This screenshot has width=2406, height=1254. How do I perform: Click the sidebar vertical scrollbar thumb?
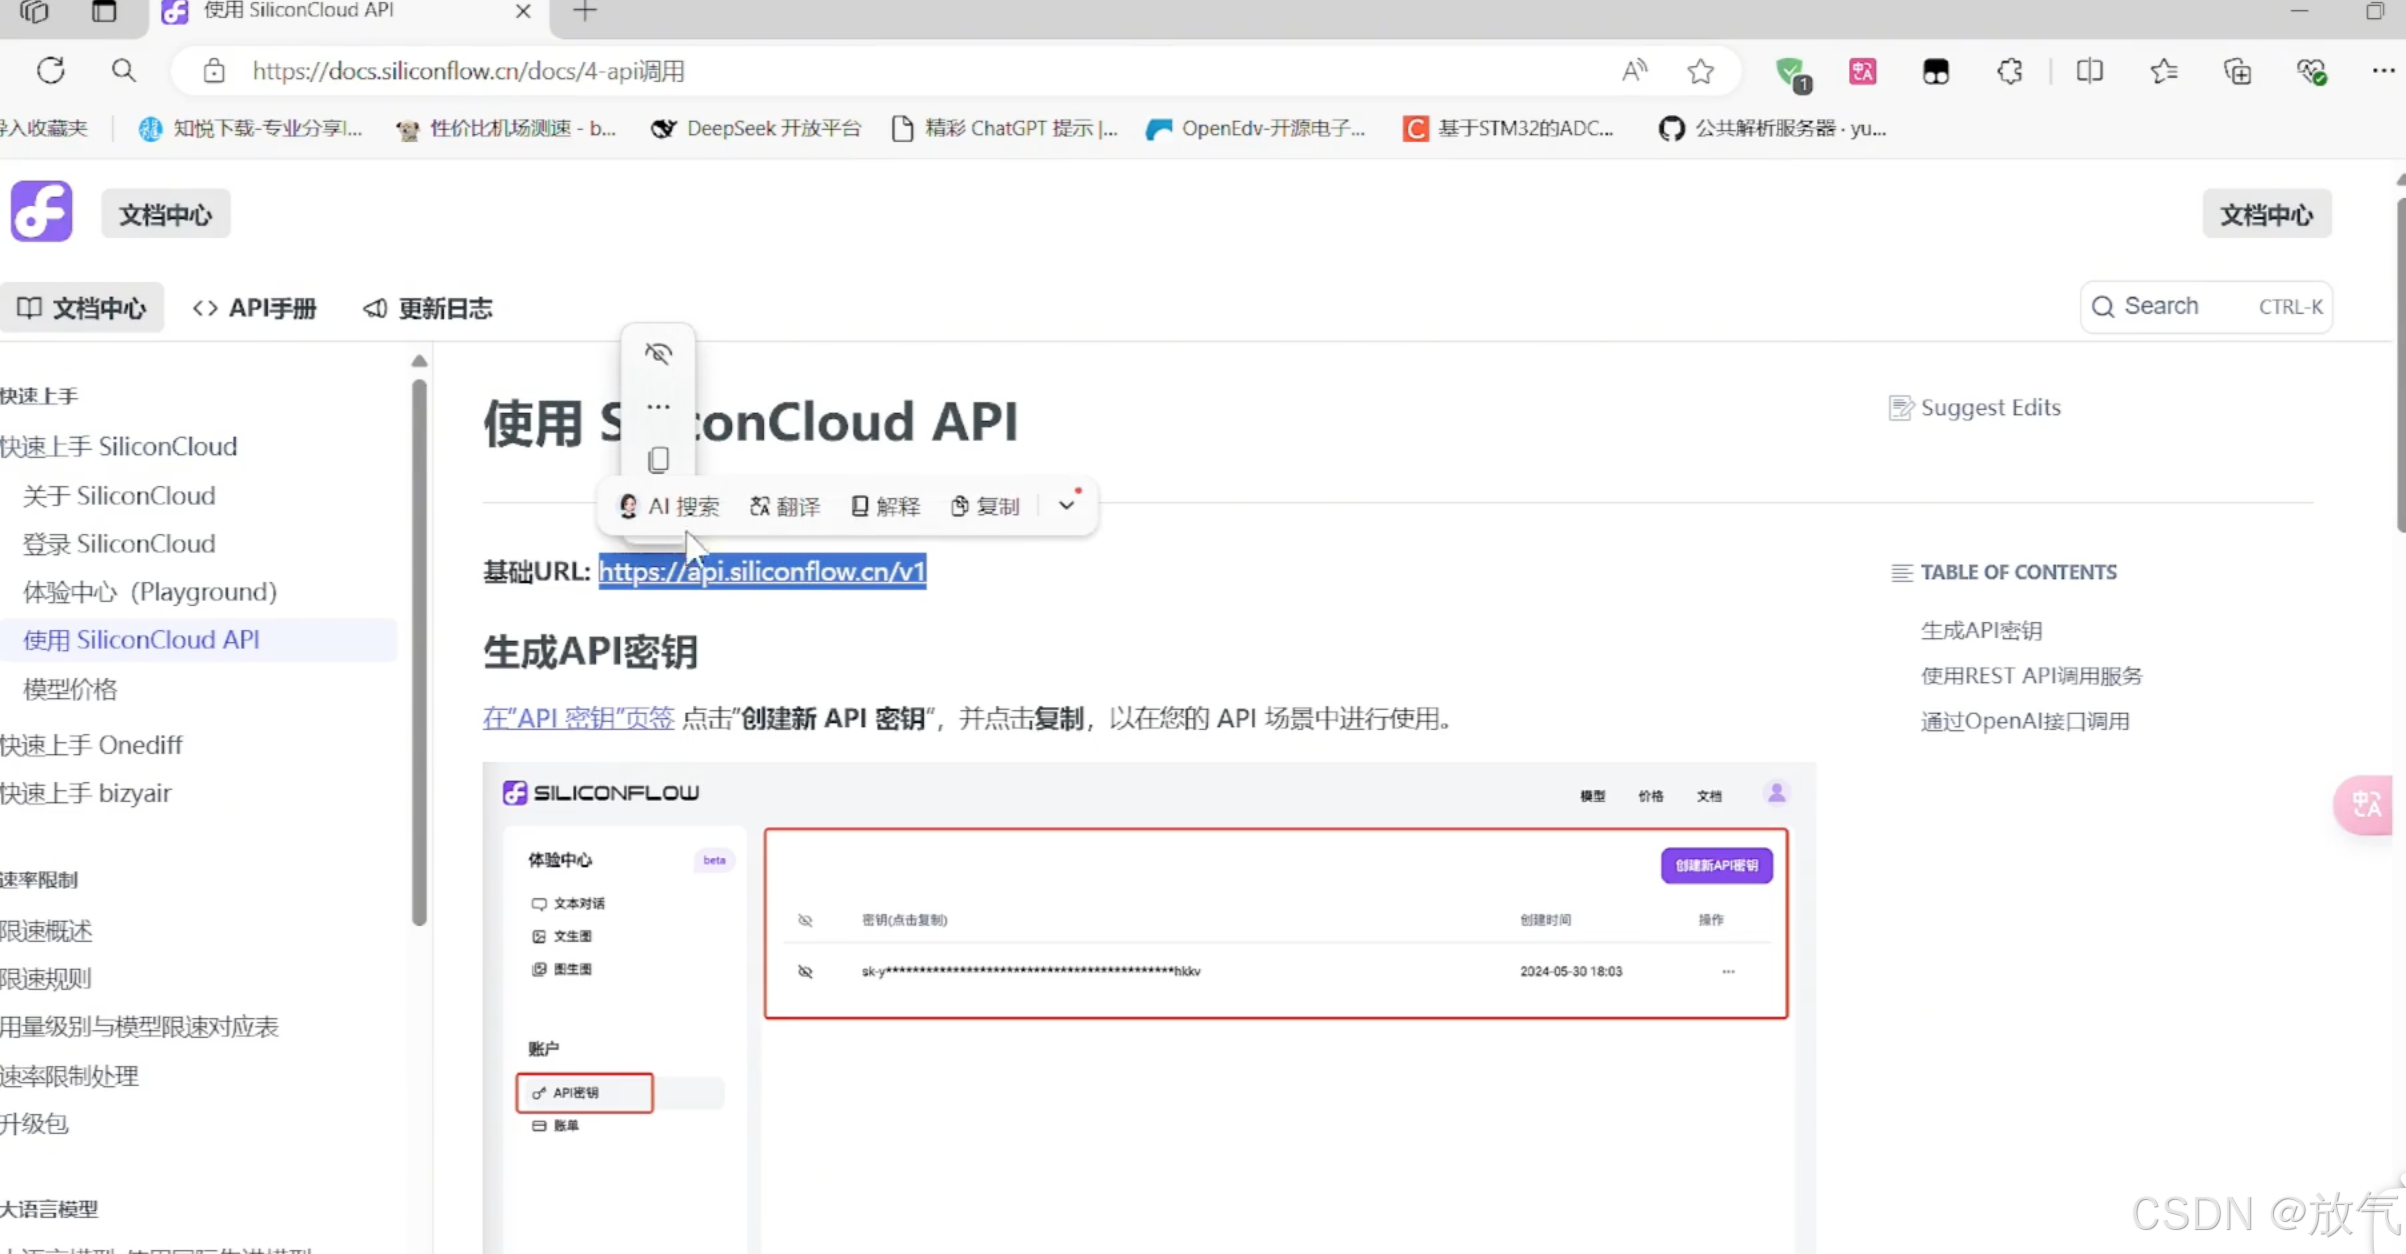pos(419,652)
